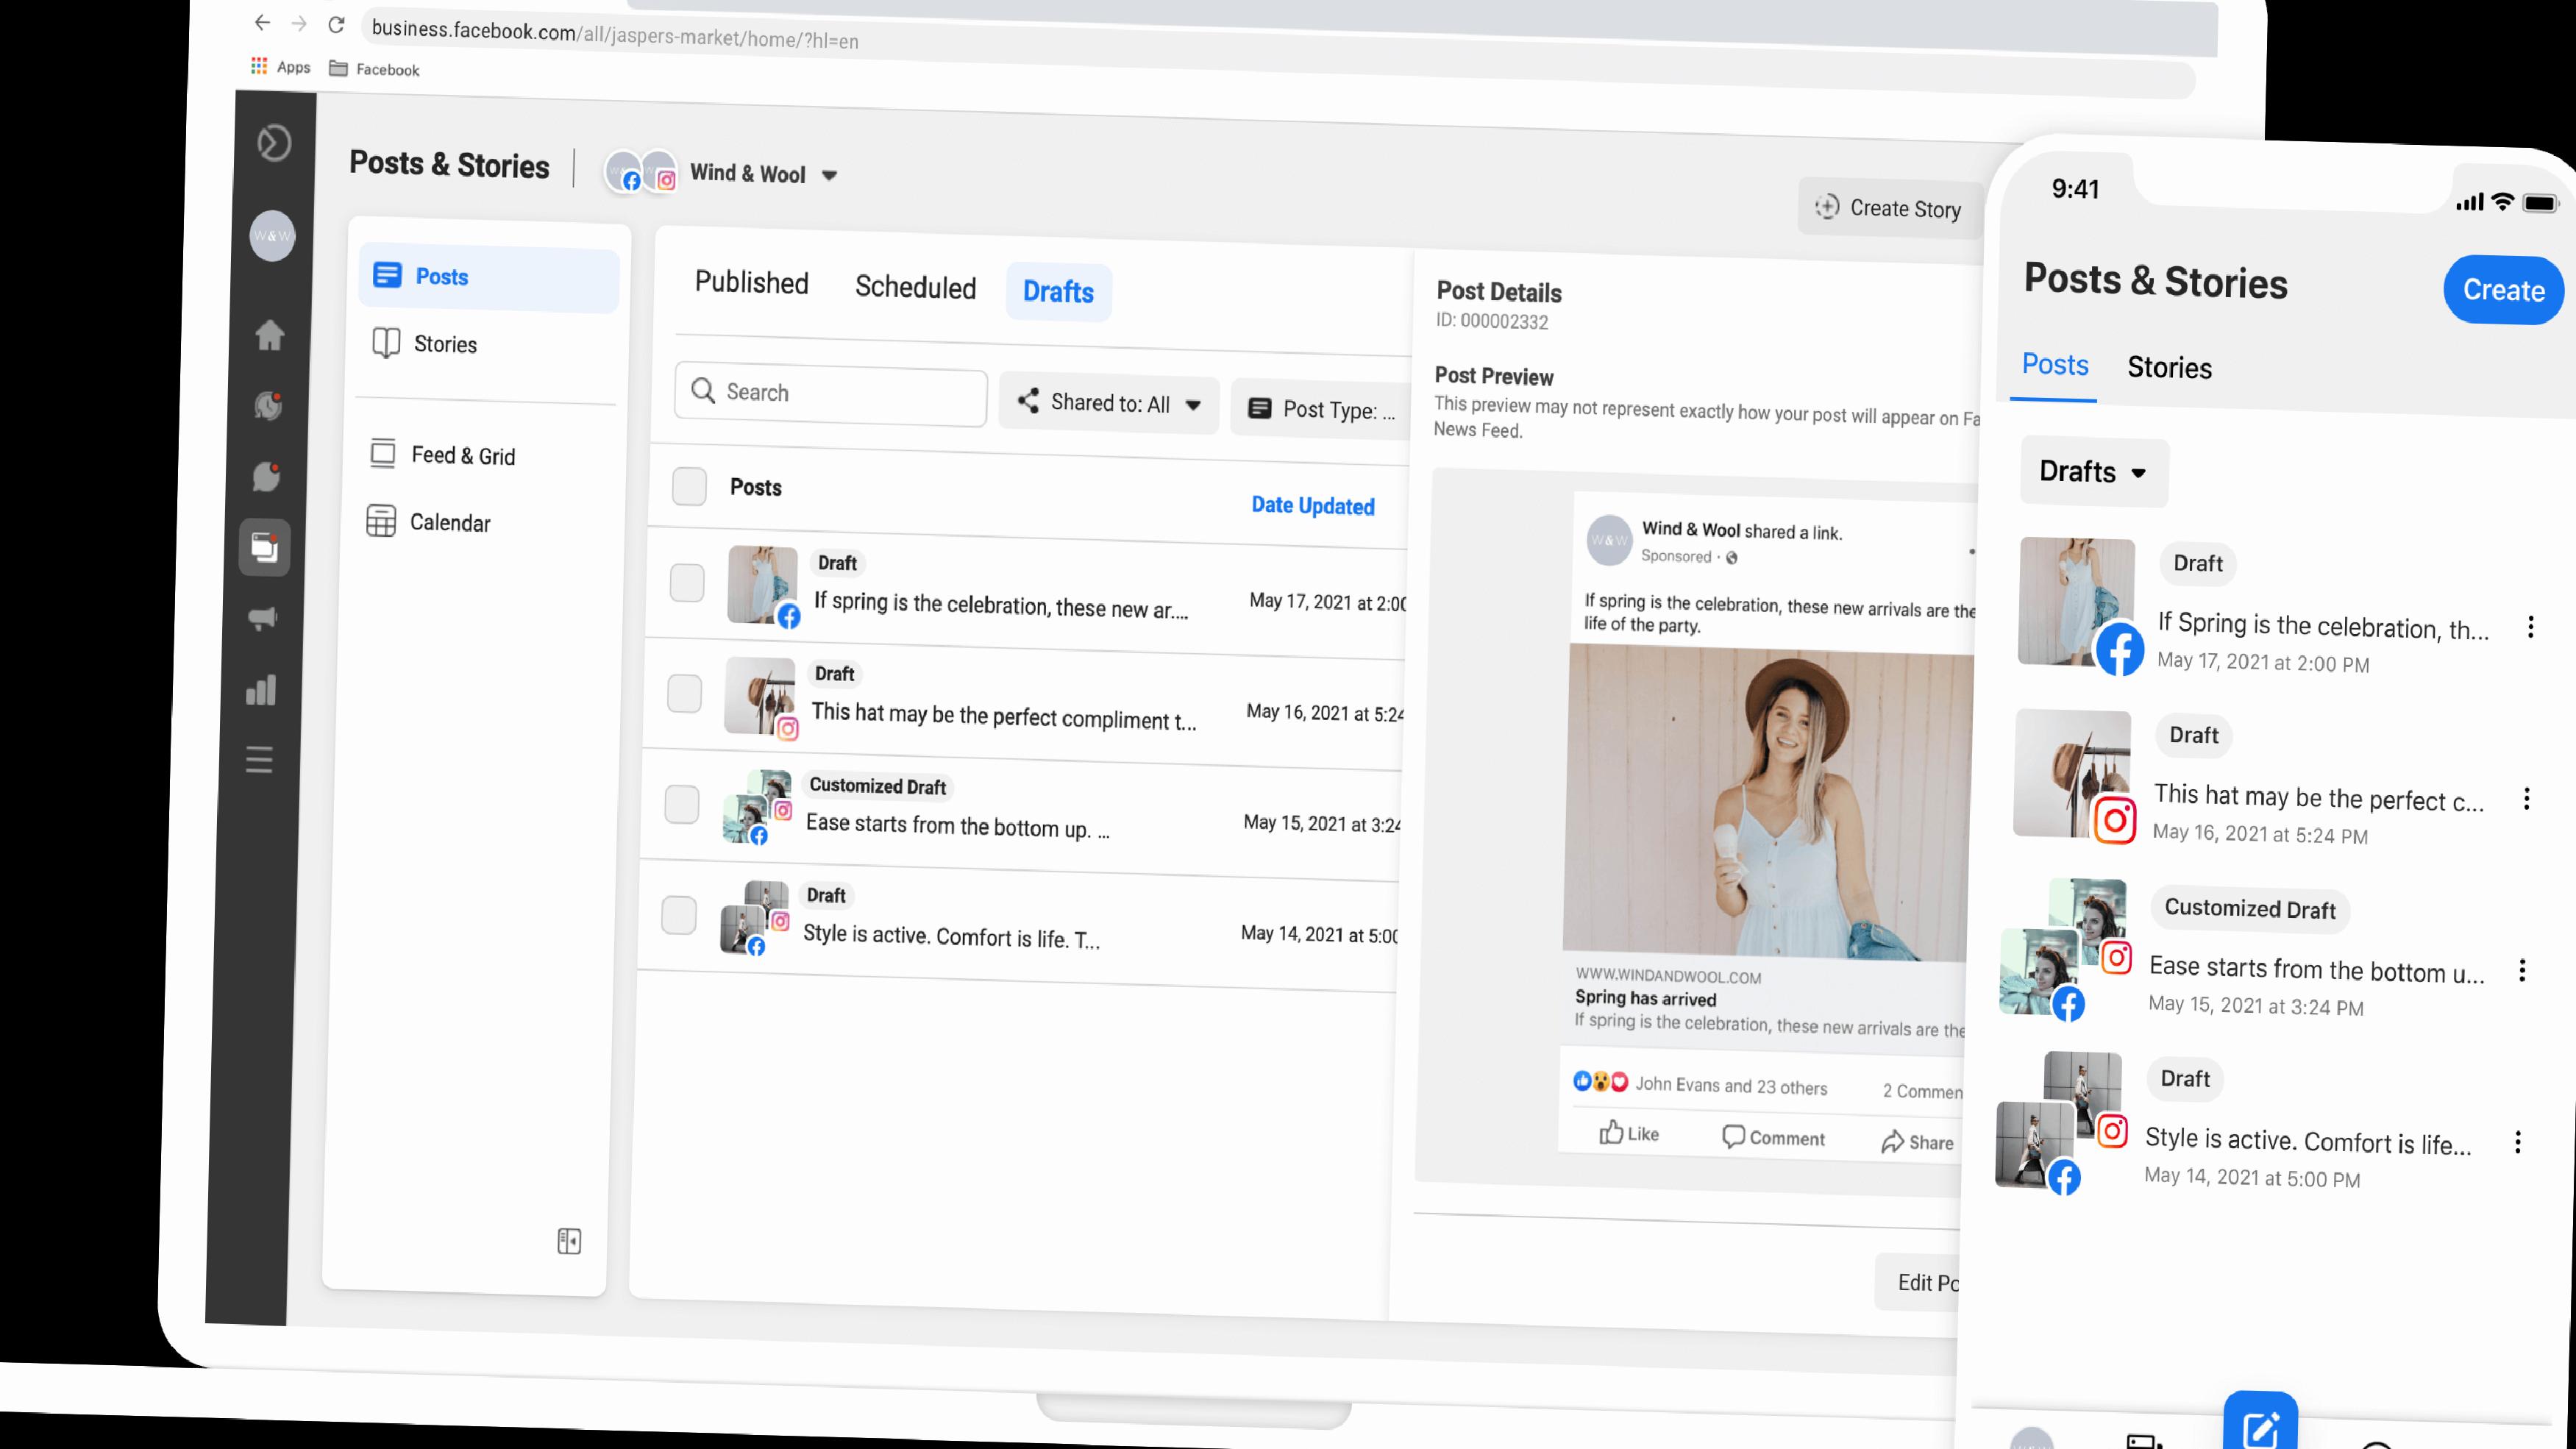Viewport: 2576px width, 1449px height.
Task: Open options for 'Style is active' on phone
Action: click(2518, 1142)
